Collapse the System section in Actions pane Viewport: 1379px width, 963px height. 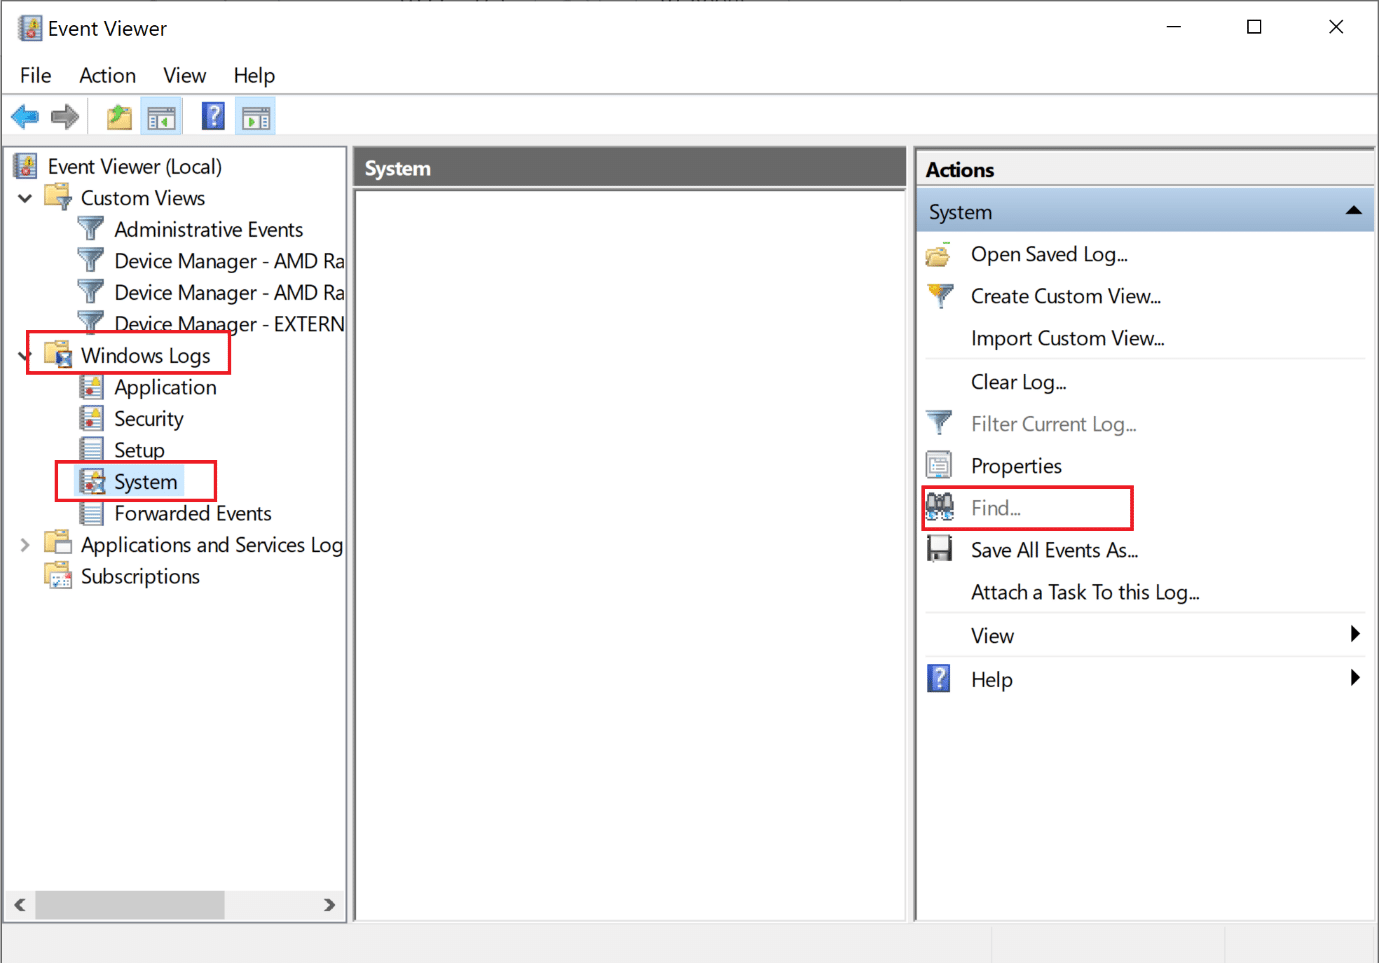pyautogui.click(x=1353, y=211)
